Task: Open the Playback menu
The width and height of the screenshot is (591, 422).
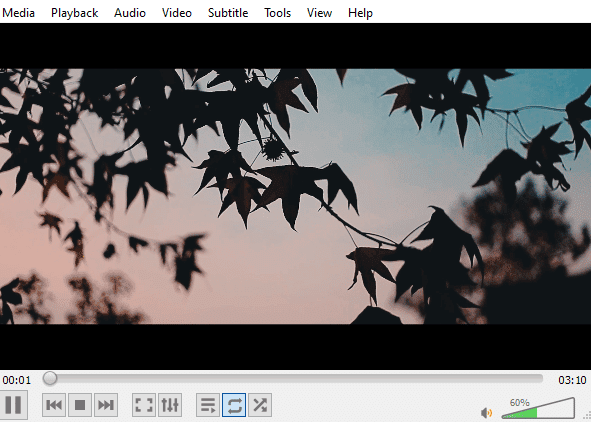Action: point(75,13)
